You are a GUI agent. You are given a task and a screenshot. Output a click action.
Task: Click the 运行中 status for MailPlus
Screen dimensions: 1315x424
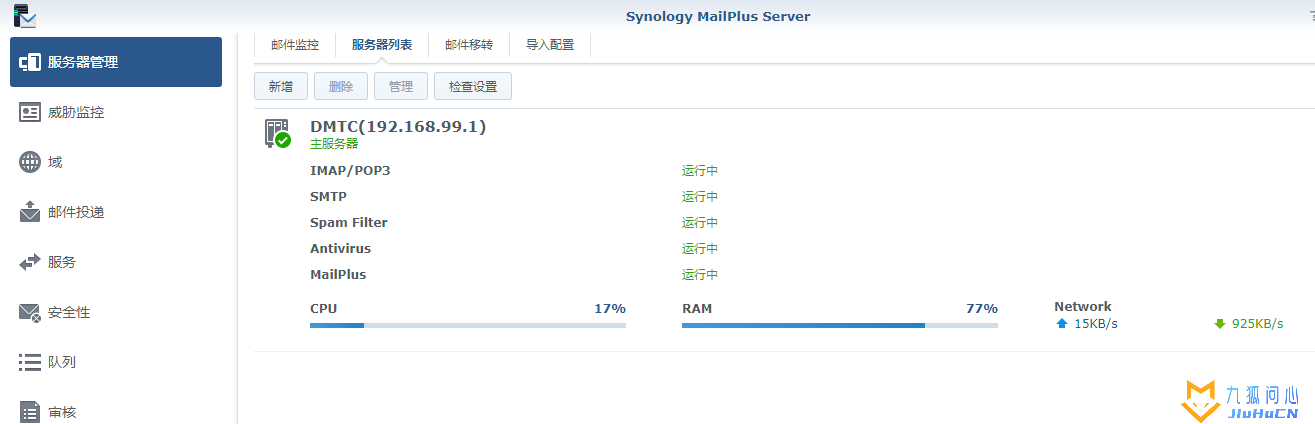pos(700,275)
